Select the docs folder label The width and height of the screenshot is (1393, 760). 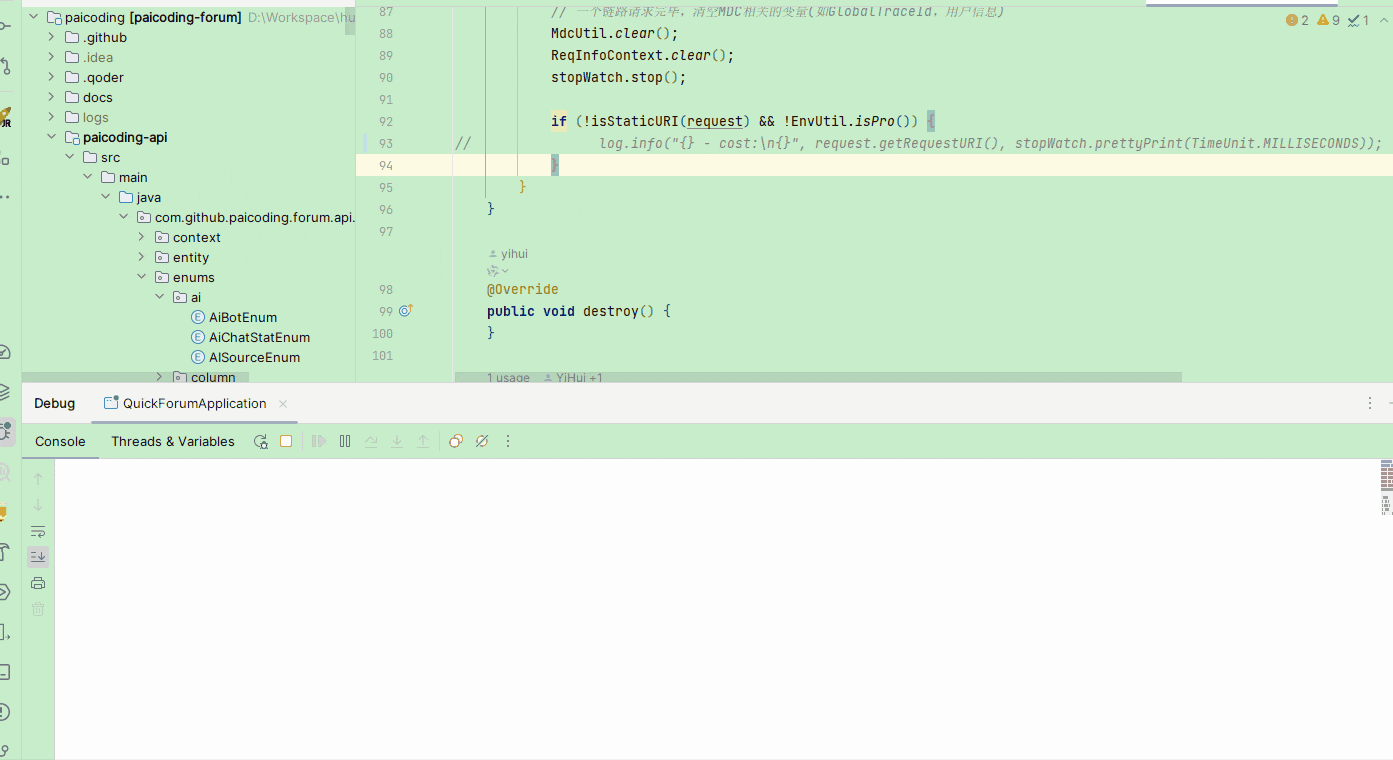[98, 97]
